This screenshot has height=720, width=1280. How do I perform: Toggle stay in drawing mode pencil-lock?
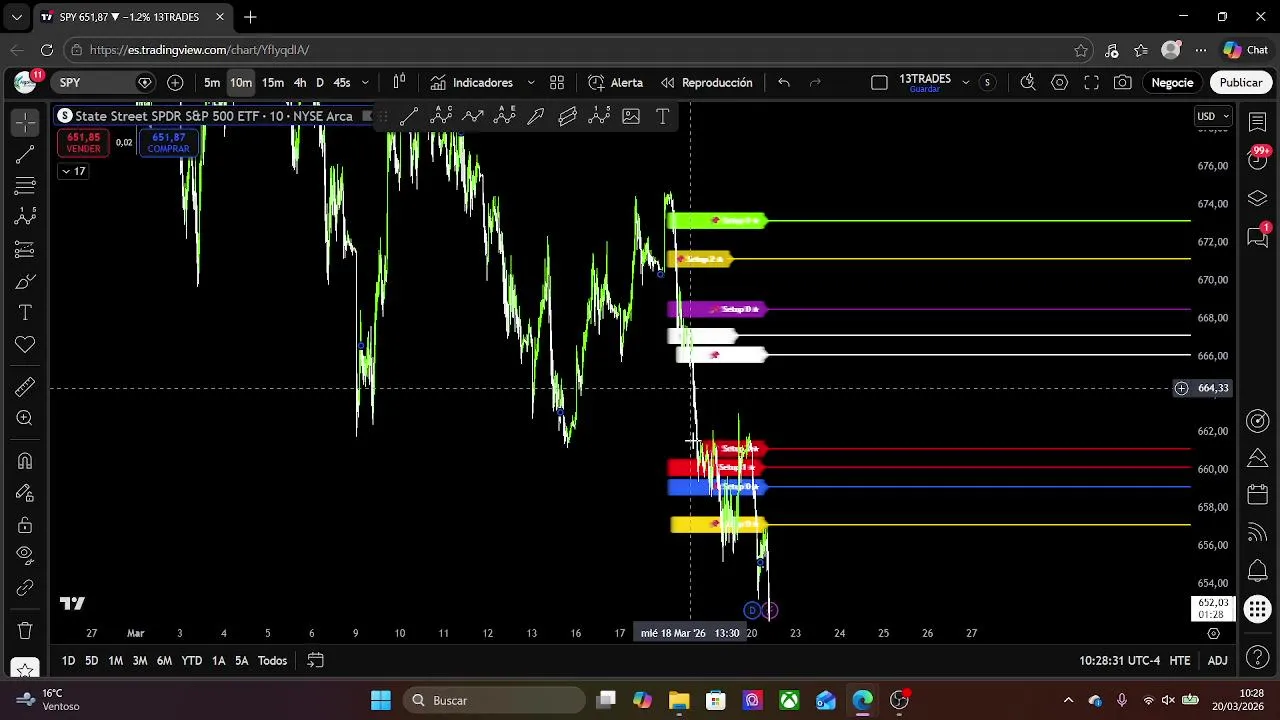tap(25, 493)
